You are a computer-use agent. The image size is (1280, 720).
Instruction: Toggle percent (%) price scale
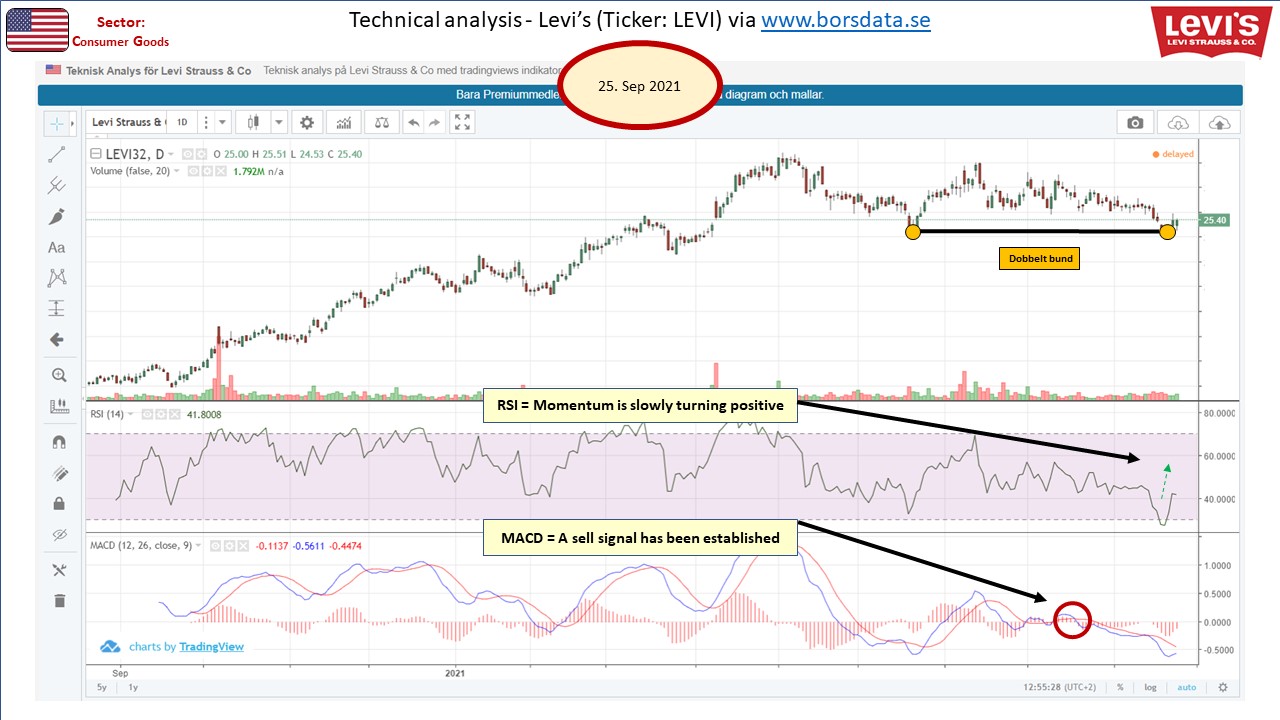click(1121, 688)
